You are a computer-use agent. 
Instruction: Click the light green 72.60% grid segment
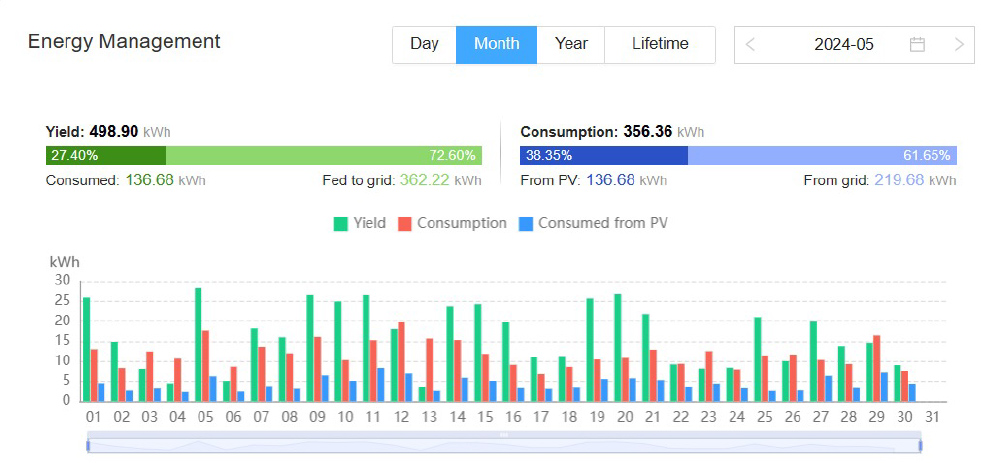(x=324, y=156)
